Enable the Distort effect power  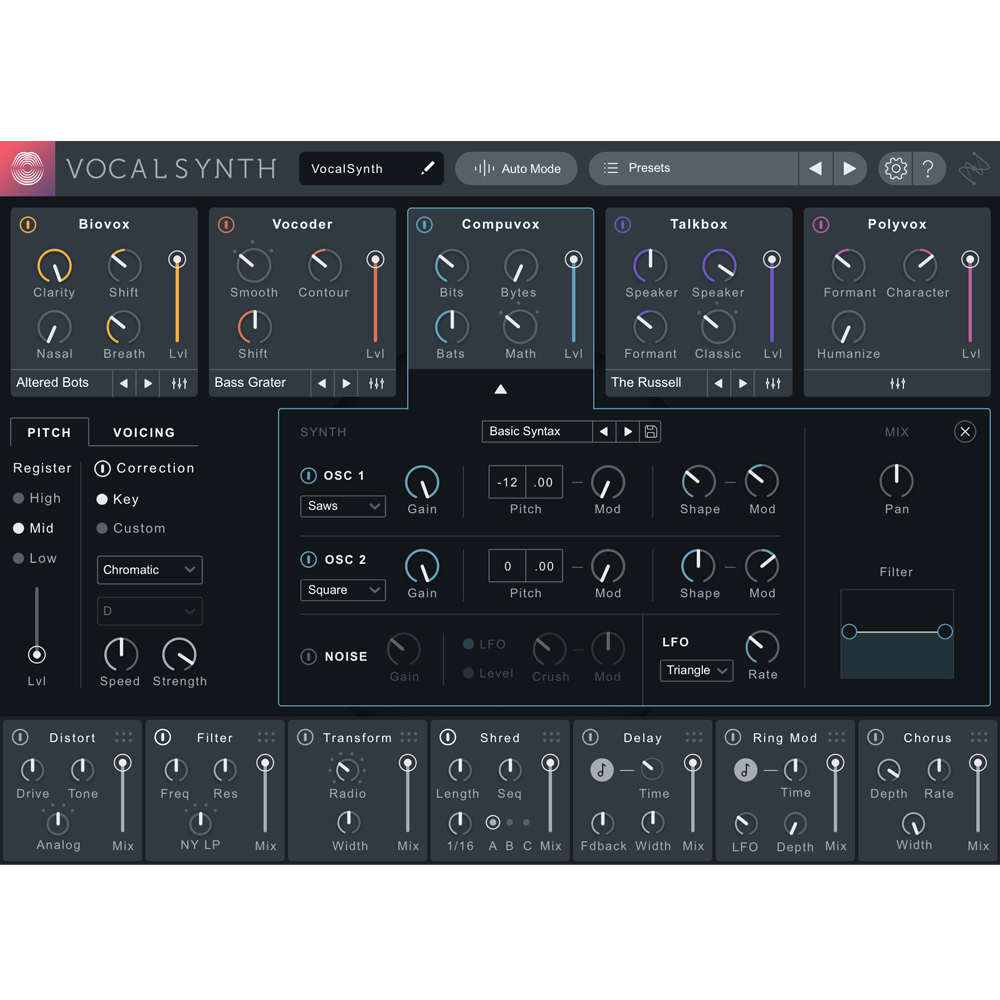[20, 737]
